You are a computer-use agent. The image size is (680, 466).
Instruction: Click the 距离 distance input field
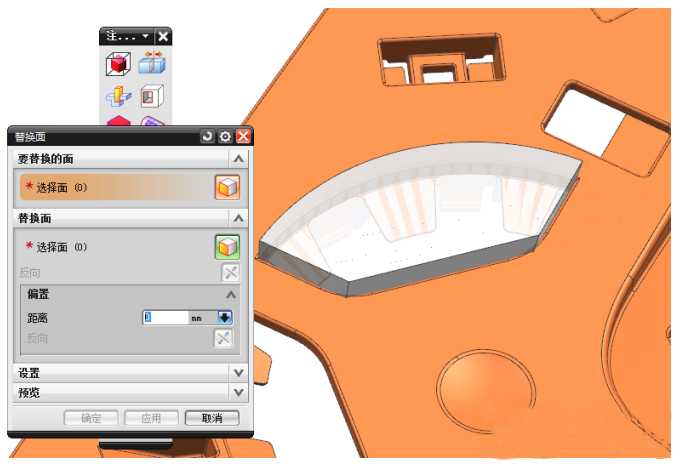coord(165,318)
